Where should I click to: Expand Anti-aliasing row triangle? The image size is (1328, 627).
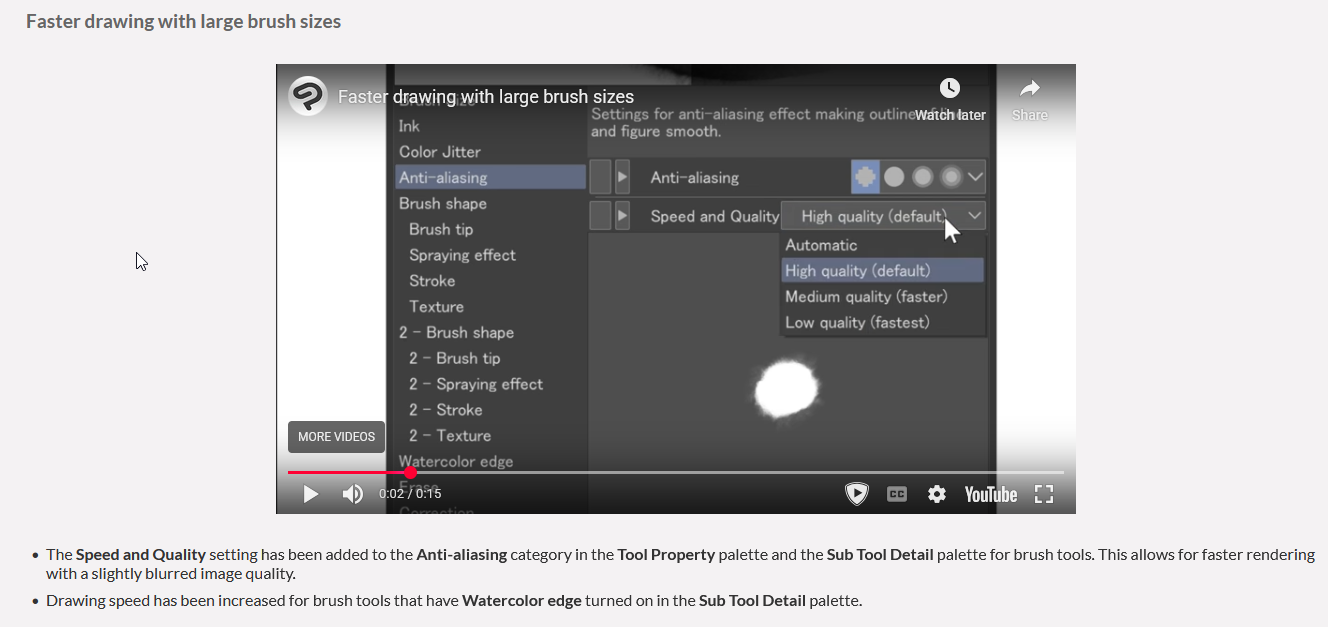(622, 177)
